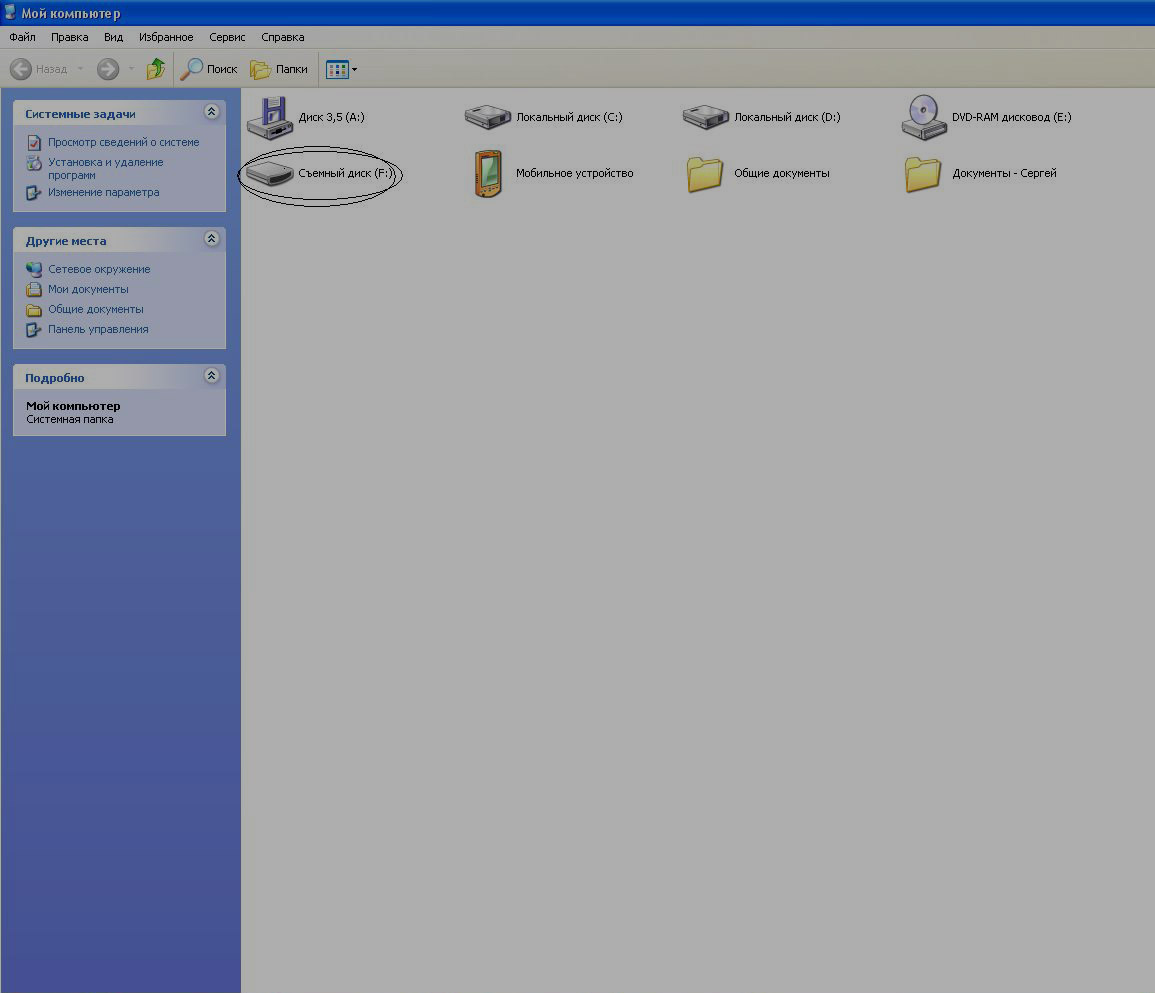
Task: Open Мобильное устройство icon
Action: click(487, 174)
